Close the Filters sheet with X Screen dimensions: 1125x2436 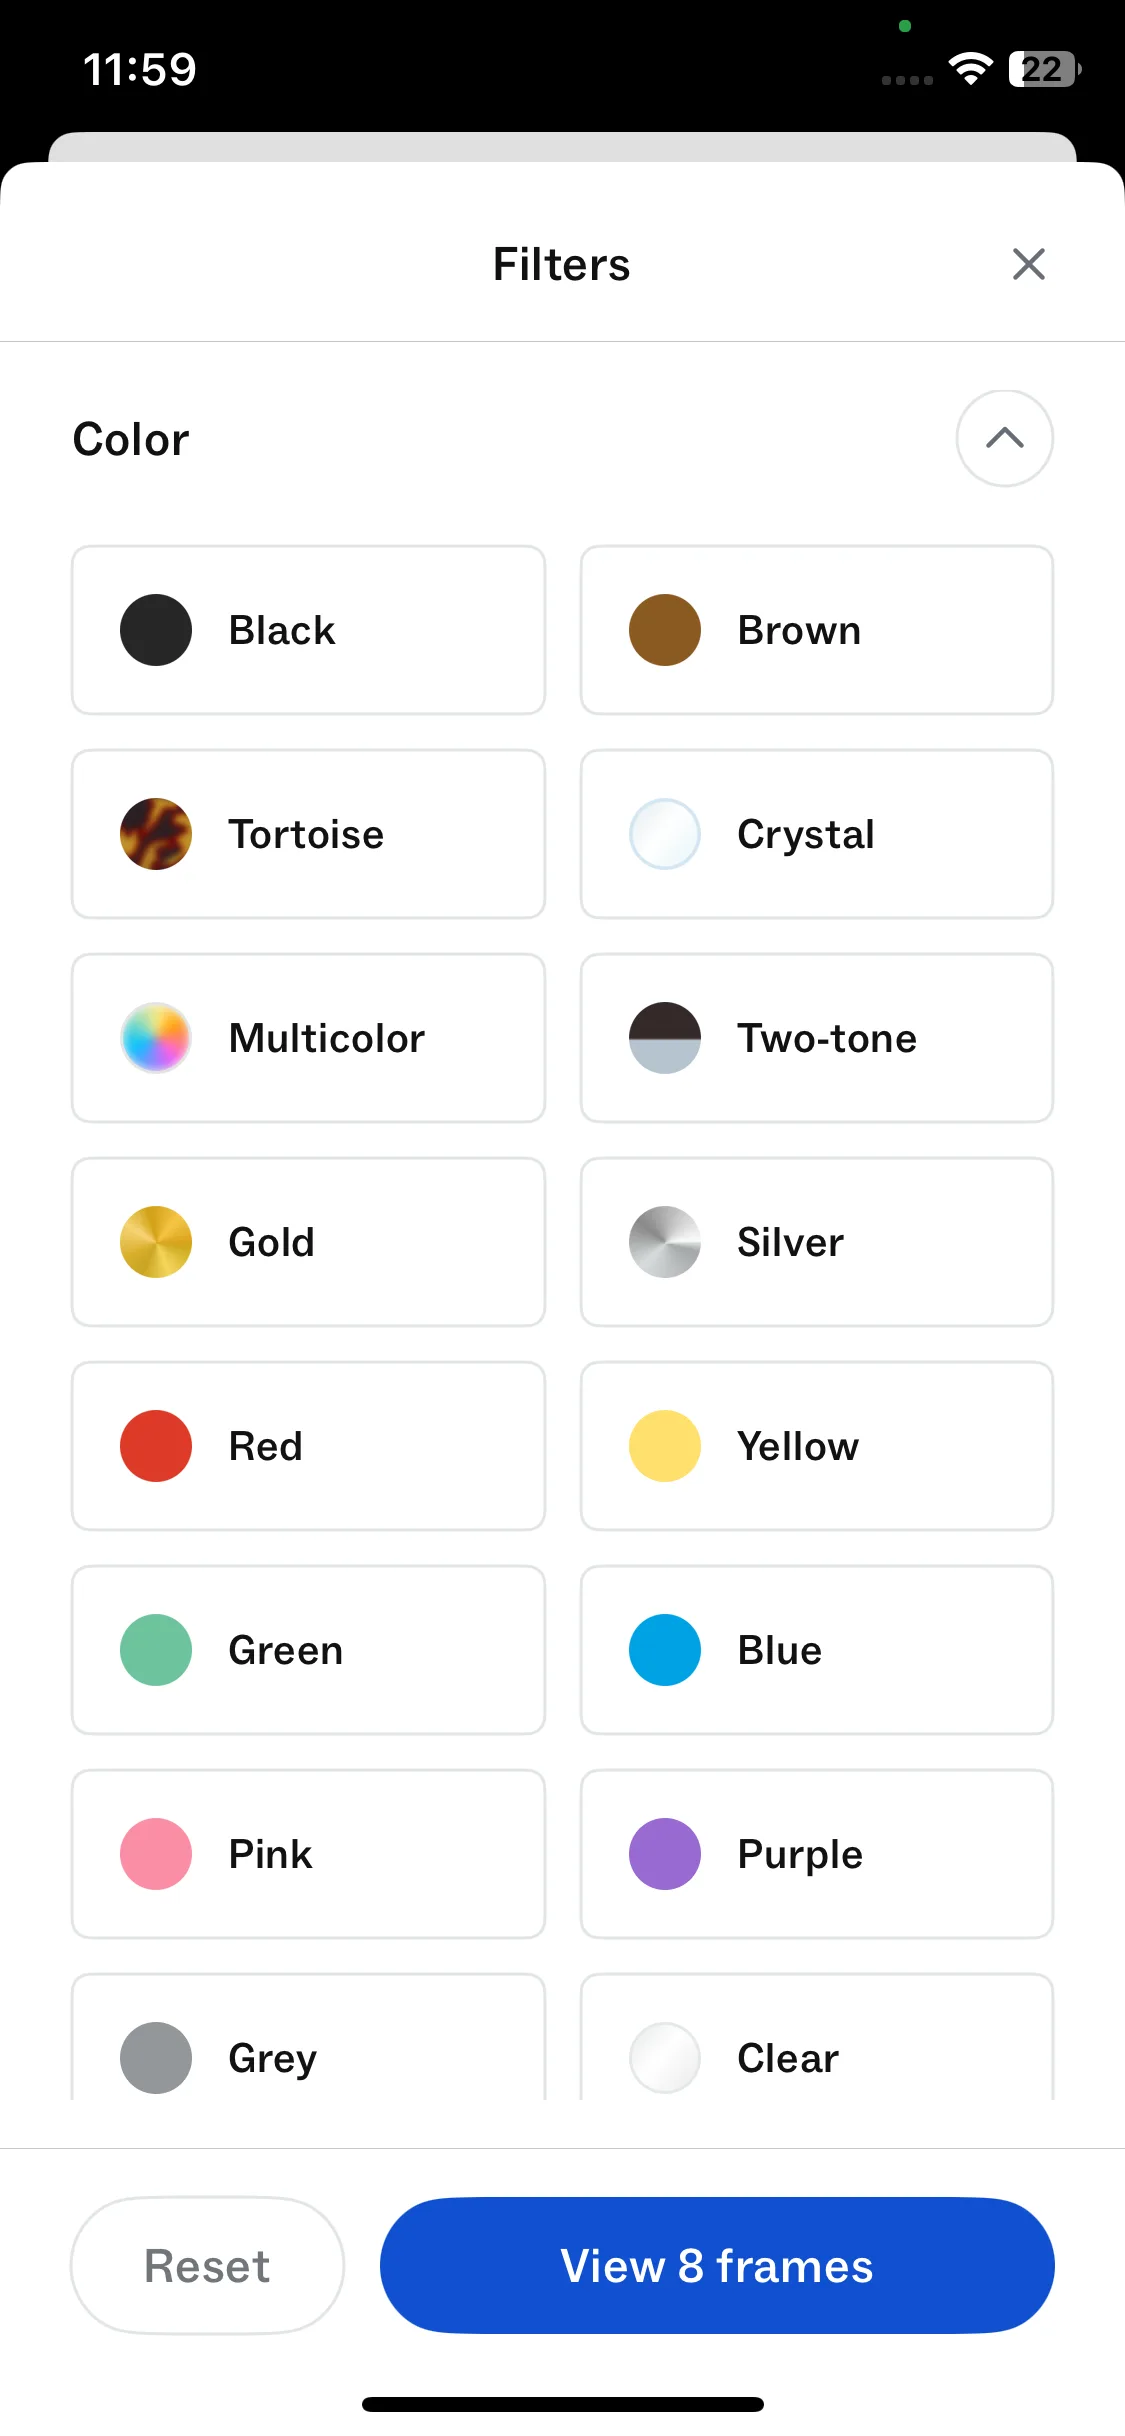tap(1028, 265)
